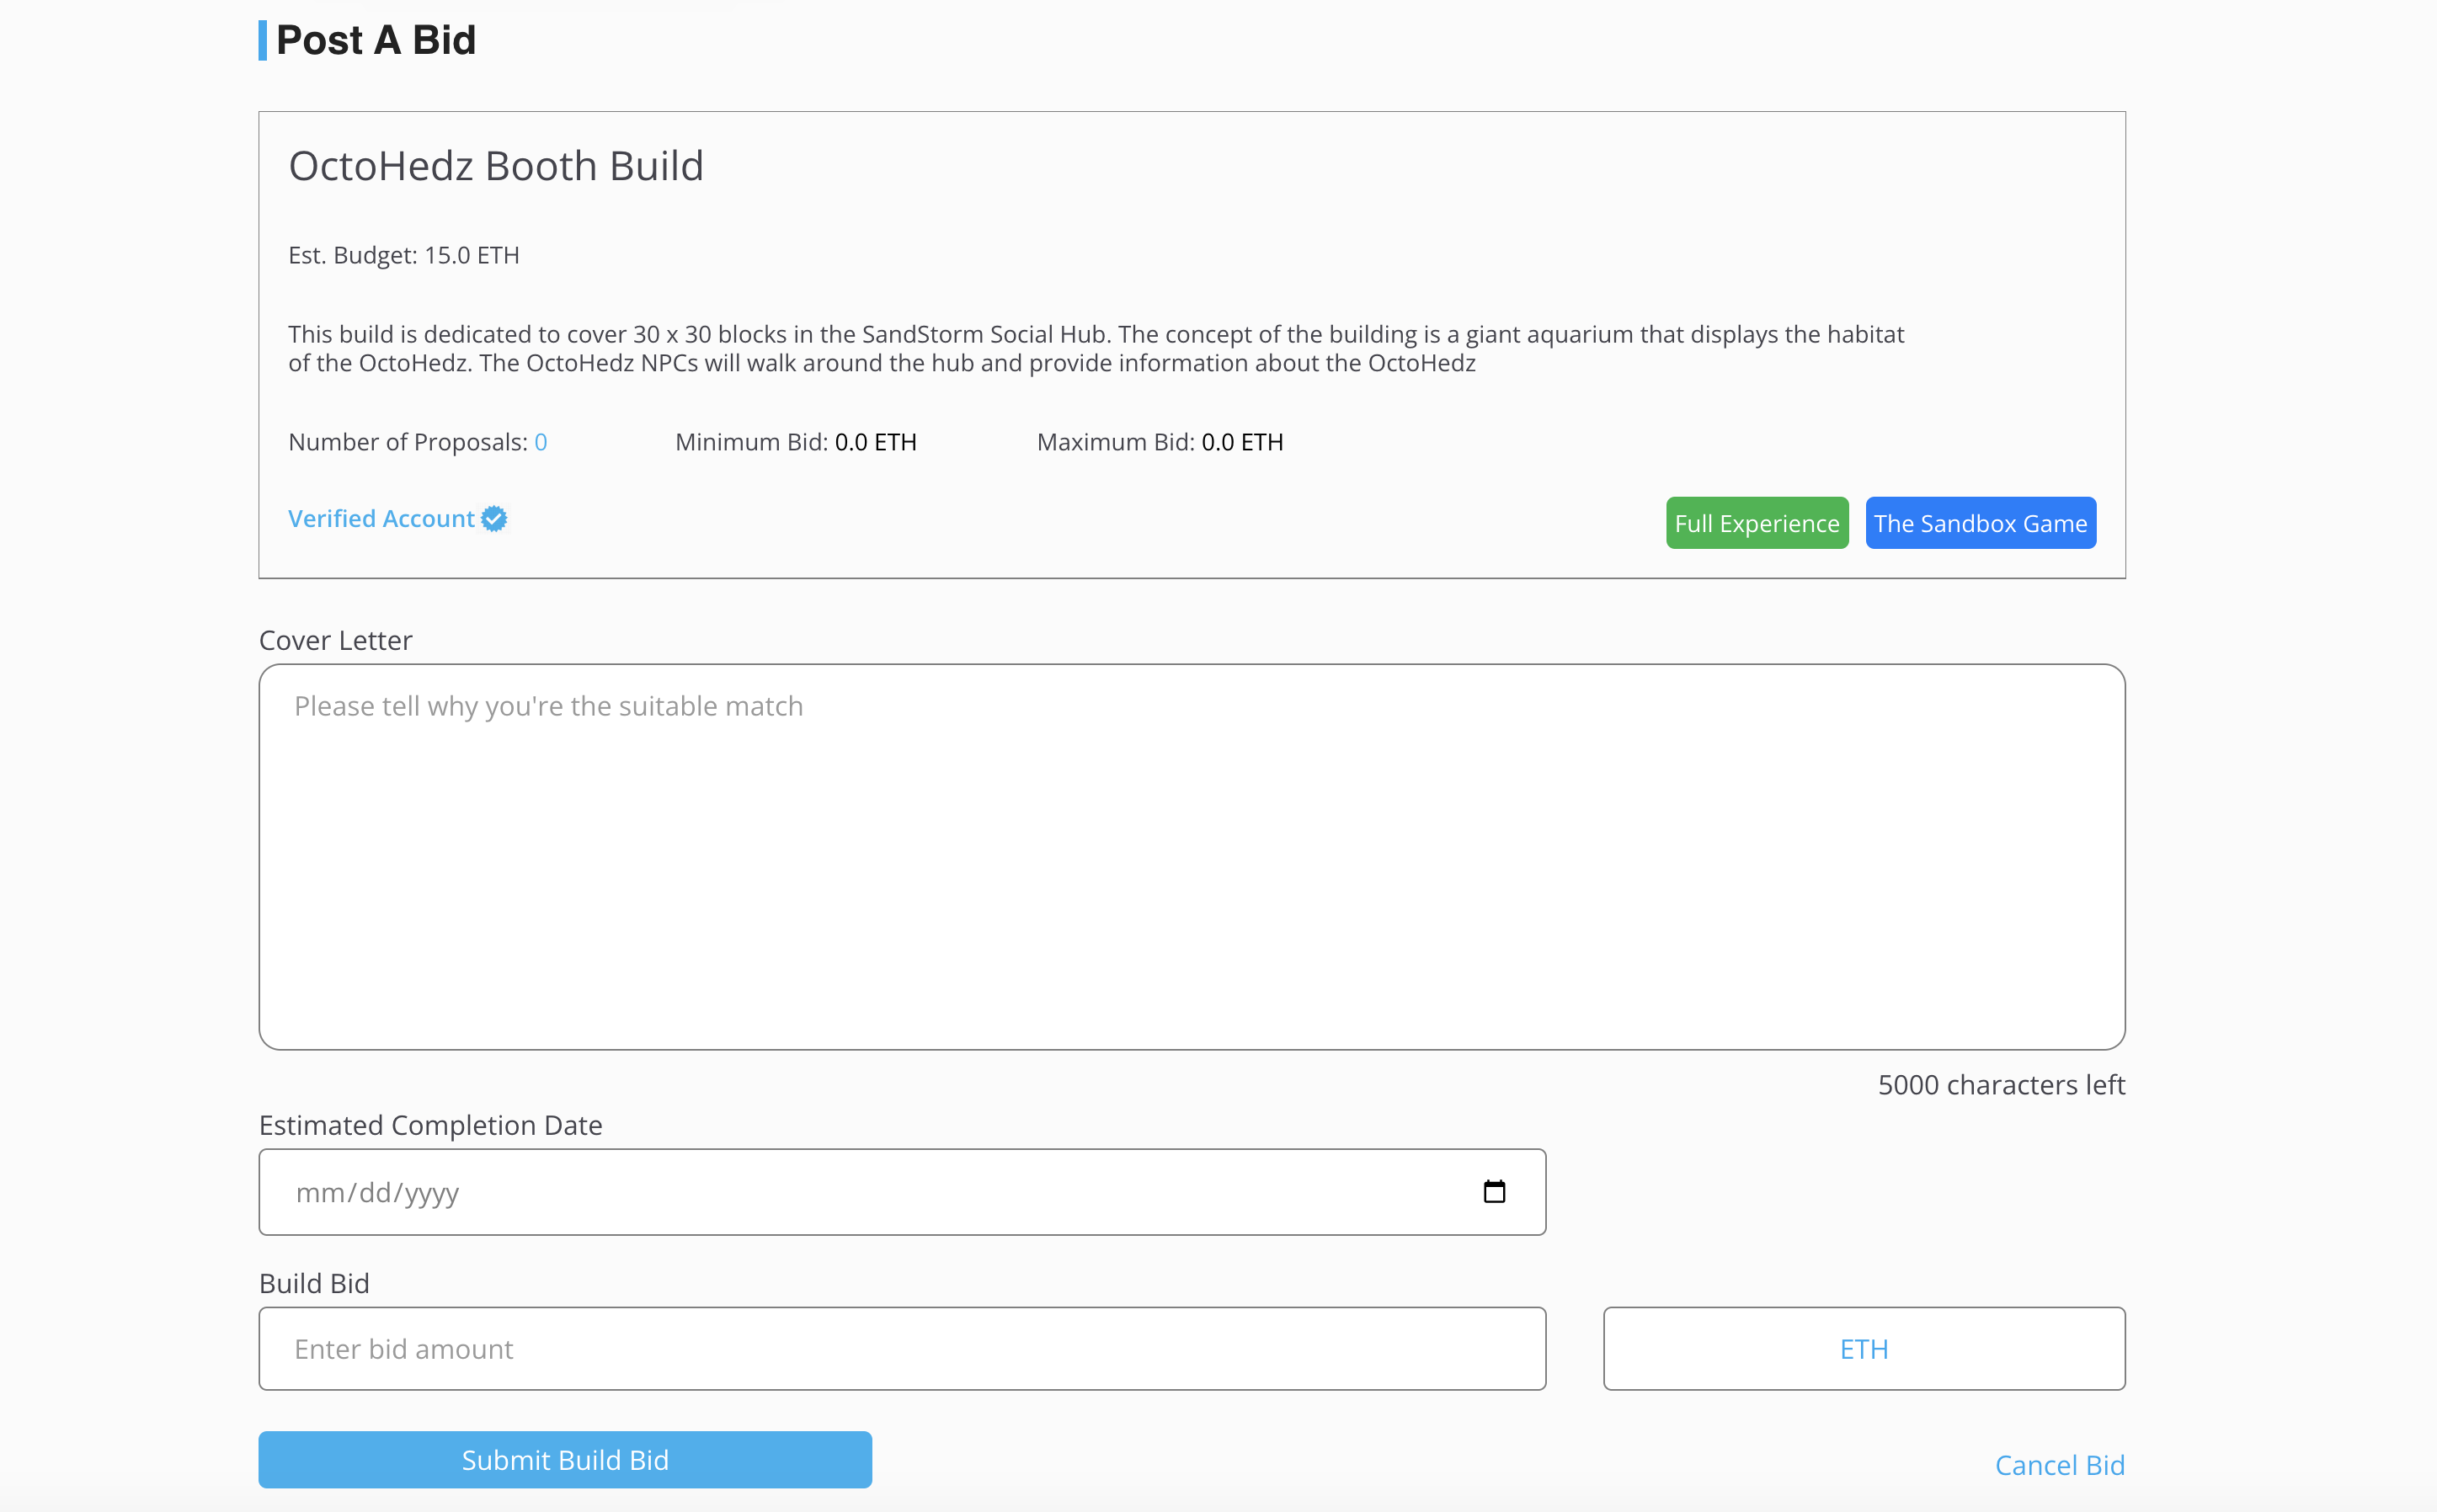Viewport: 2437px width, 1512px height.
Task: Click the Verified Account link
Action: coord(381,519)
